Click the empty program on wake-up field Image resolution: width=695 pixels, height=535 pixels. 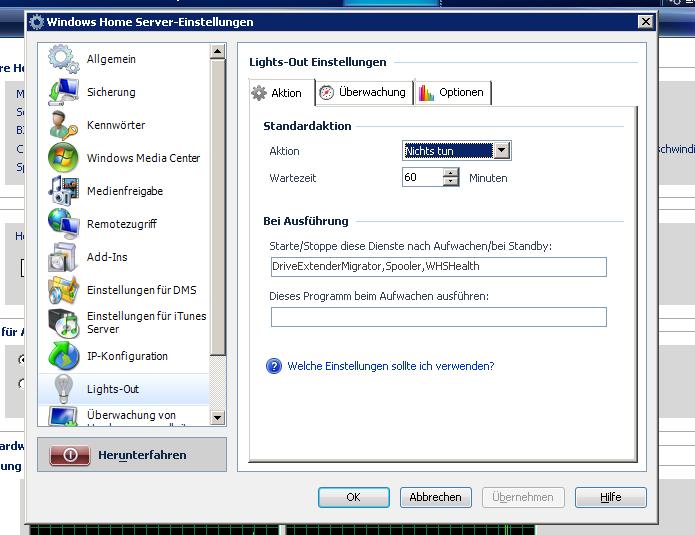(x=439, y=317)
